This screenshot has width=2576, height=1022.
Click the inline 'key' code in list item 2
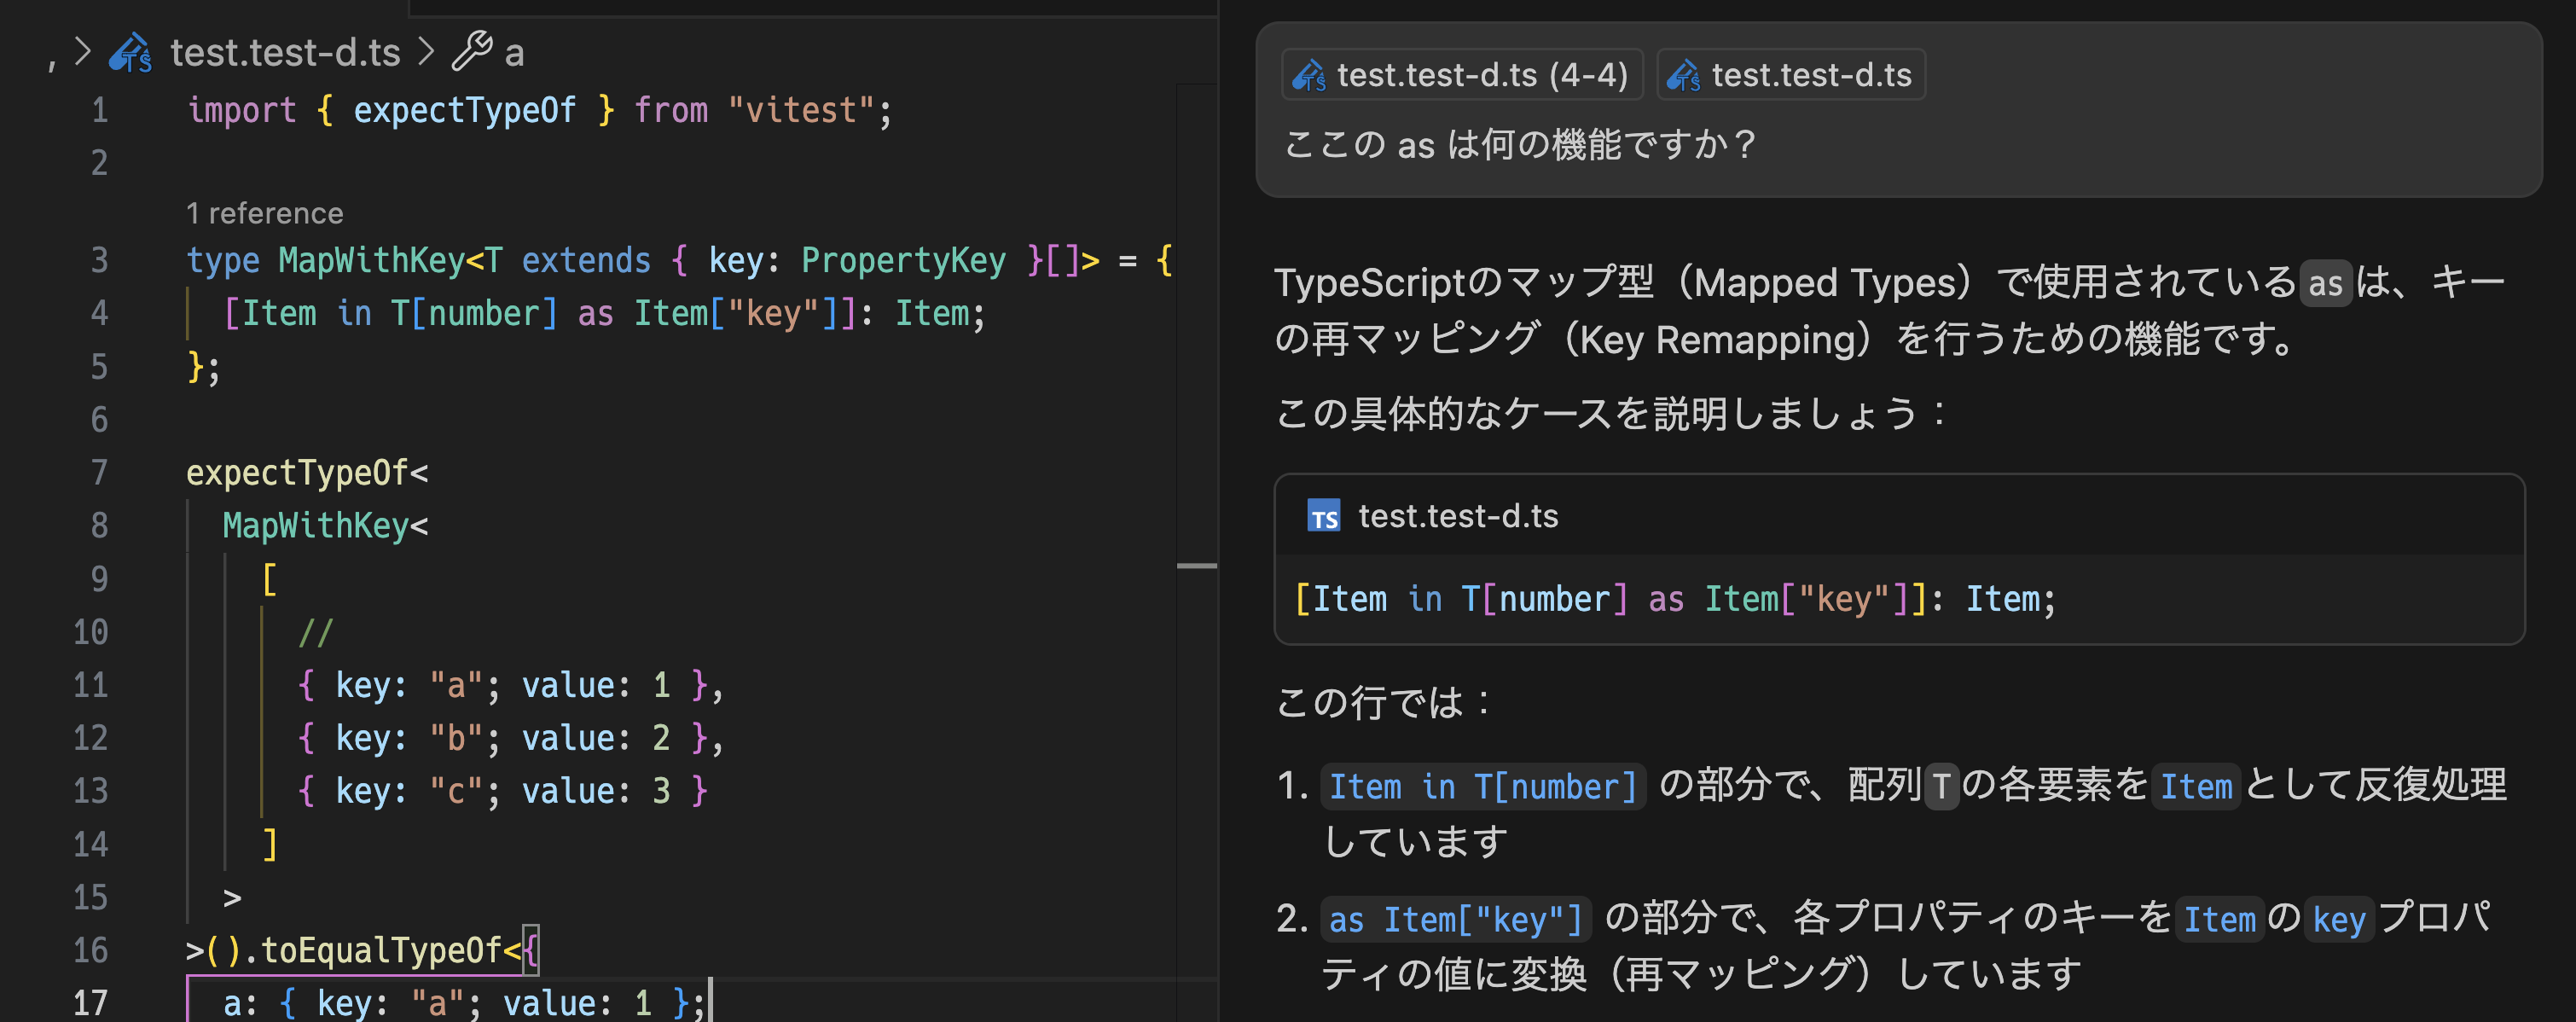coord(2339,920)
